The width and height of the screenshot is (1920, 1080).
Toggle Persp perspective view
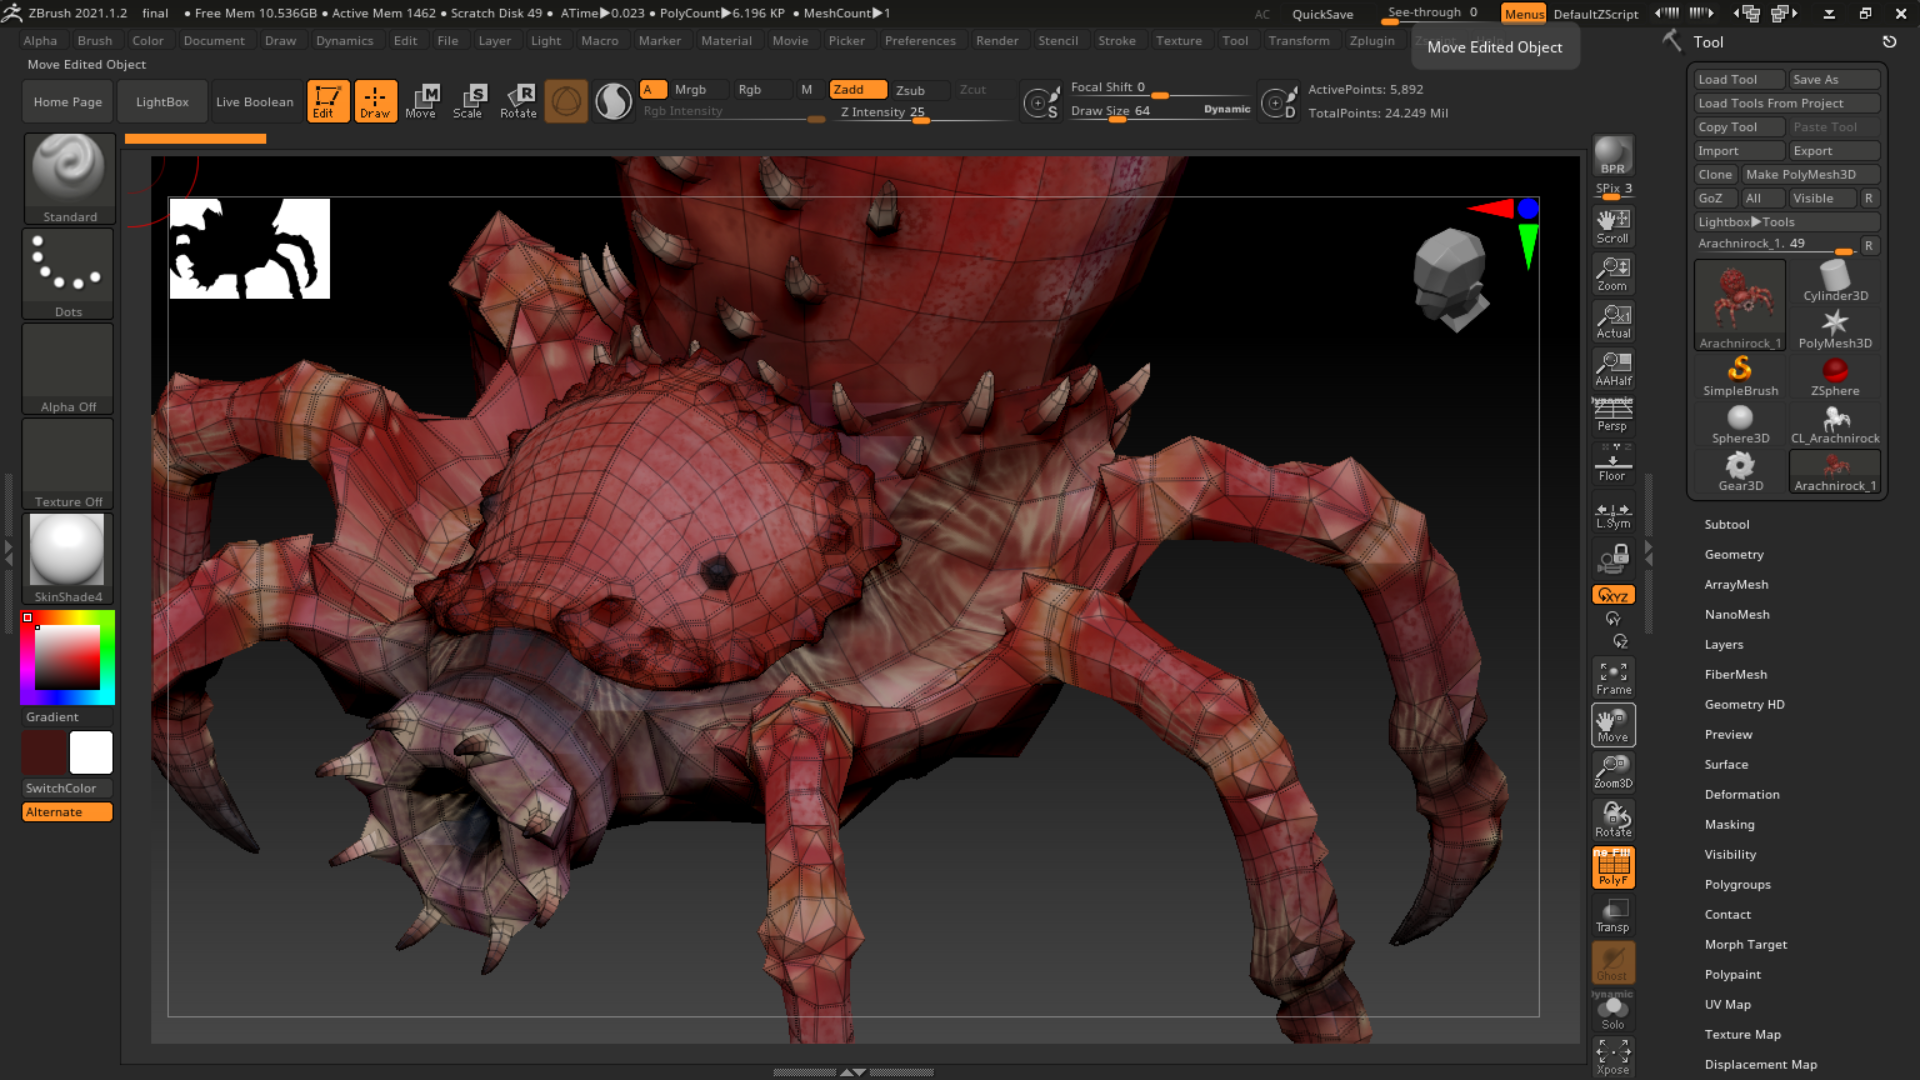[x=1612, y=415]
